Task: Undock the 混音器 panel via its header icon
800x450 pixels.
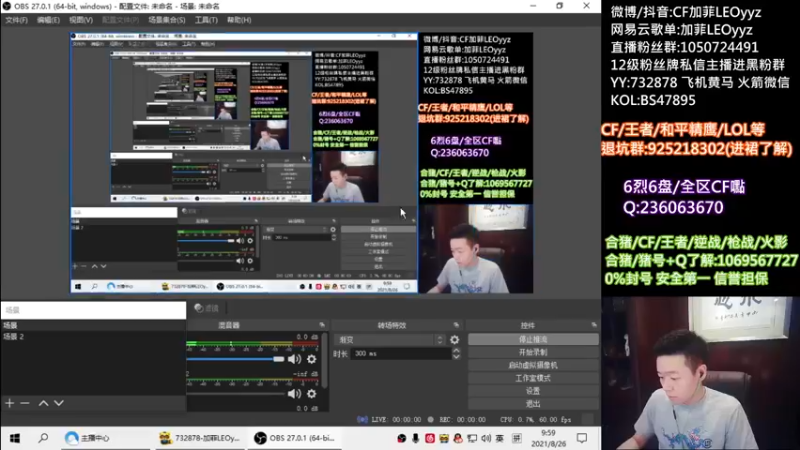Action: point(322,325)
